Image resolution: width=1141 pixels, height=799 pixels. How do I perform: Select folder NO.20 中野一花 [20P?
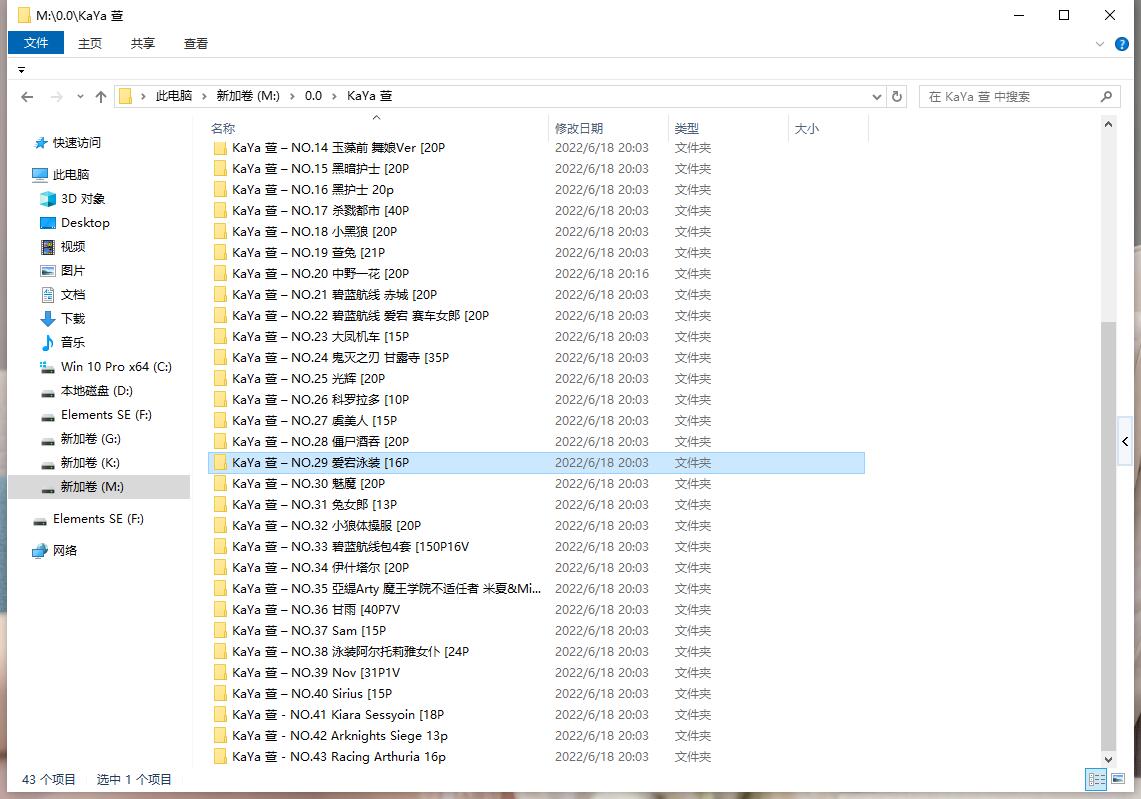[x=536, y=274]
